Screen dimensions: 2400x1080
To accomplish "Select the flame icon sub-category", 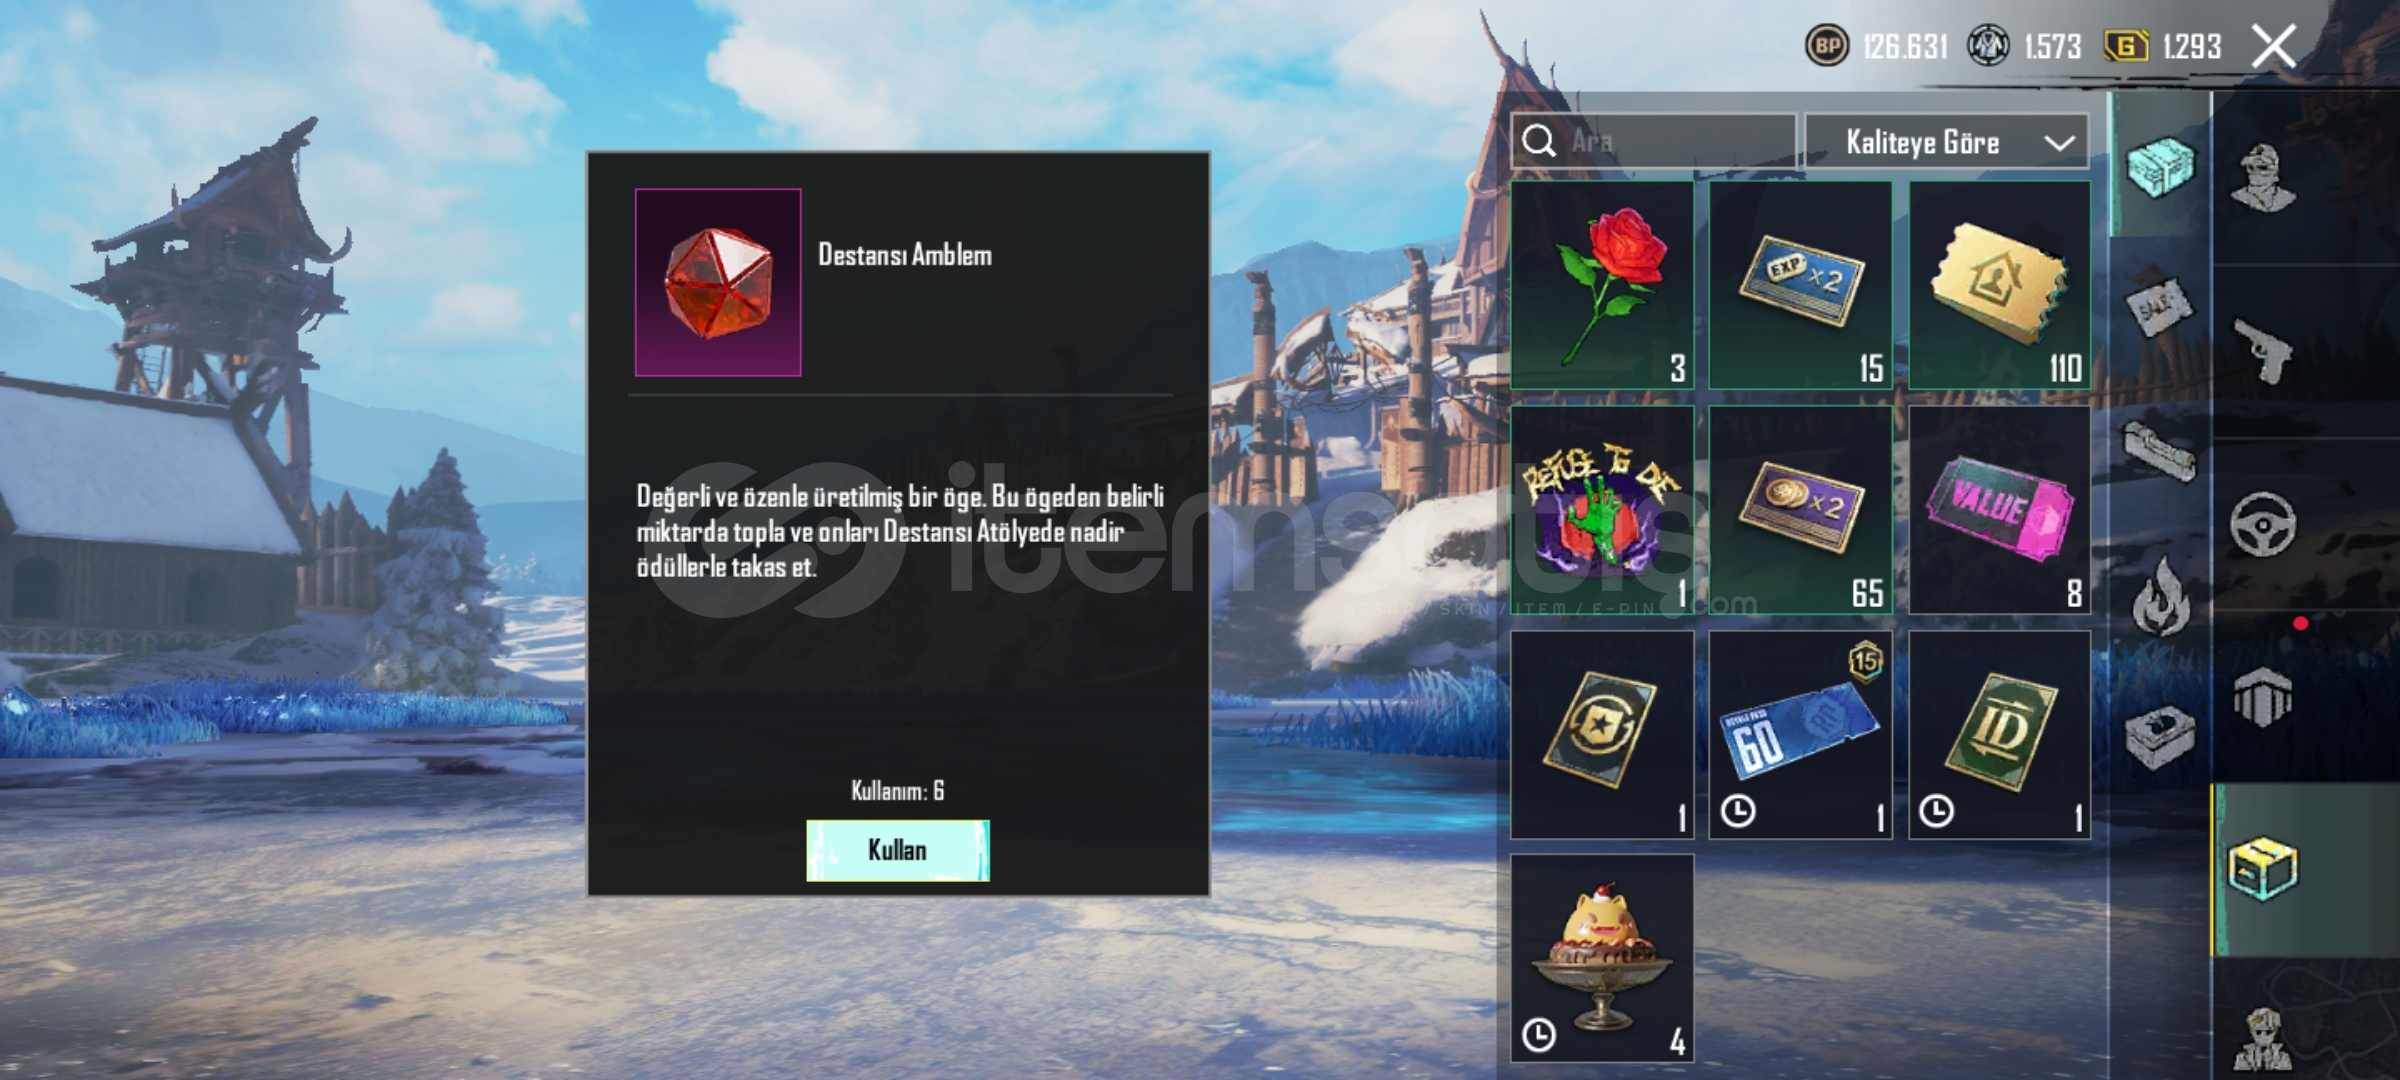I will point(2160,597).
